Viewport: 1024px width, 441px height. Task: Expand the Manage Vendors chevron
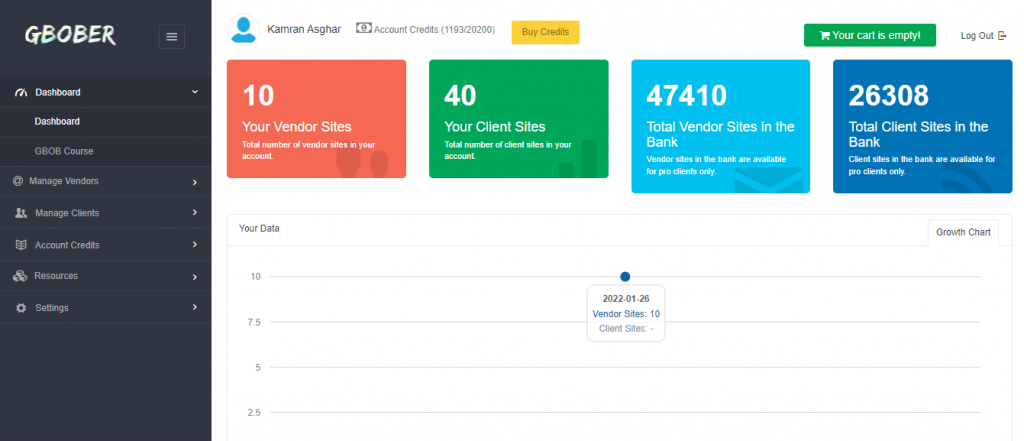195,182
